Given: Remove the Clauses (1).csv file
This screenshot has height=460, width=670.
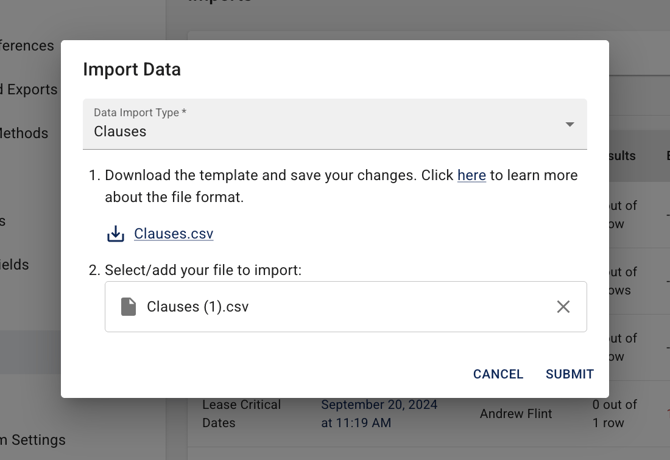Looking at the screenshot, I should (563, 307).
